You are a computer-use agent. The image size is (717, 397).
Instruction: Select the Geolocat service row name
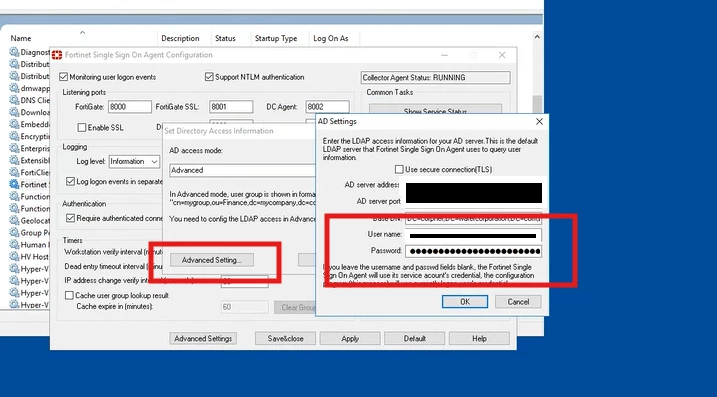coord(35,220)
